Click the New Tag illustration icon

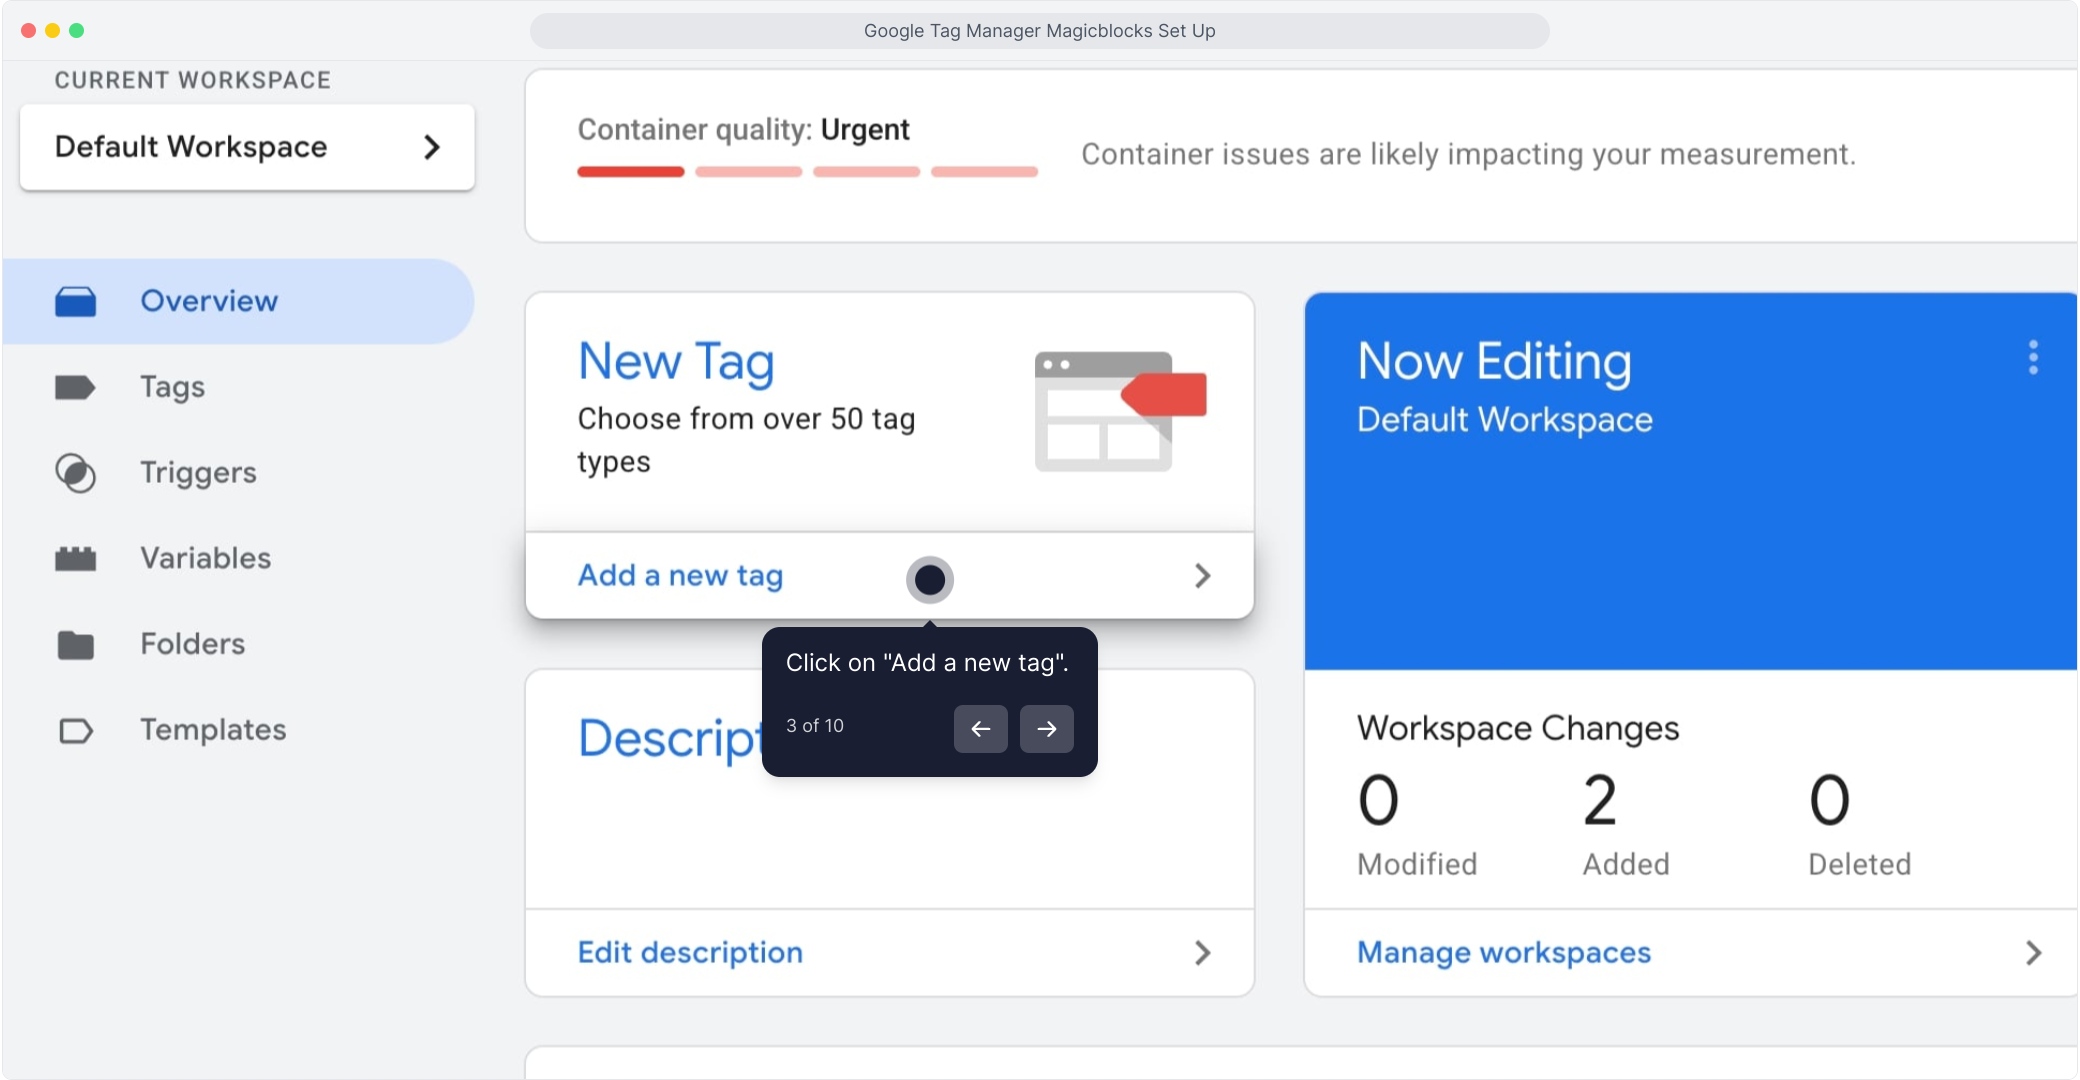click(1120, 411)
